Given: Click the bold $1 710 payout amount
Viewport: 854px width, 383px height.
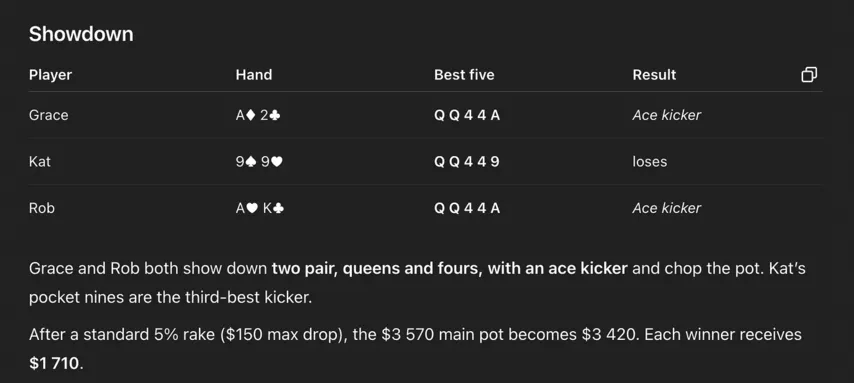Looking at the screenshot, I should [x=54, y=363].
